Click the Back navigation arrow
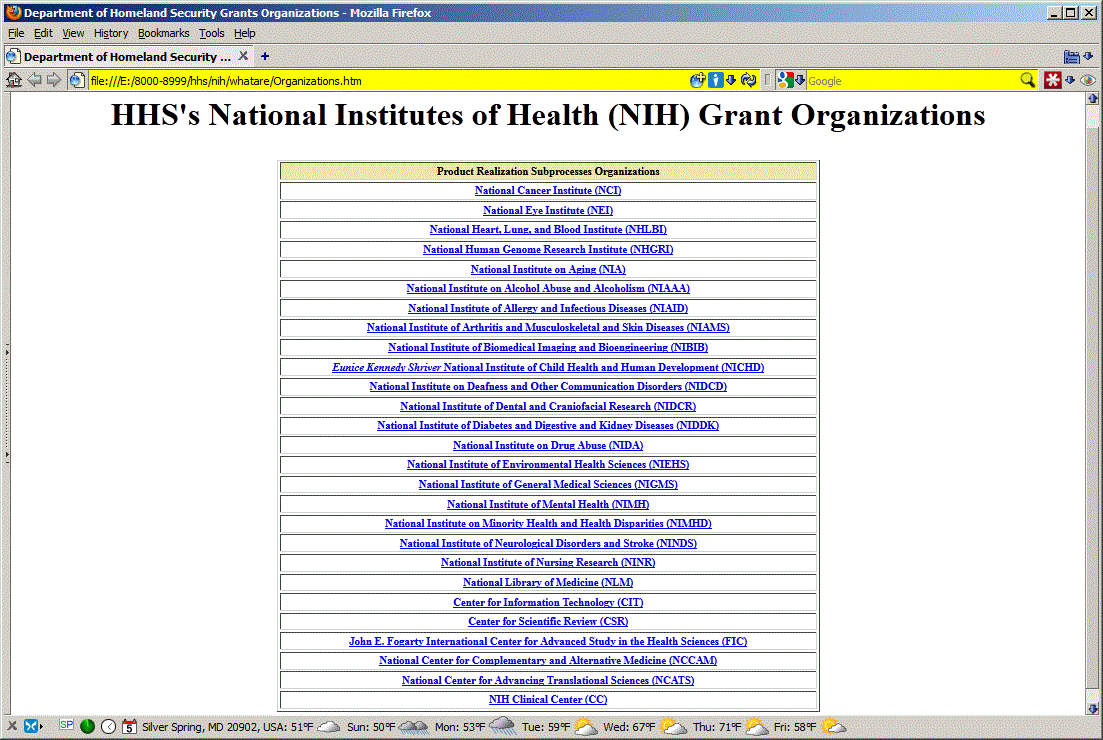Screen dimensions: 1103x740 tap(34, 80)
